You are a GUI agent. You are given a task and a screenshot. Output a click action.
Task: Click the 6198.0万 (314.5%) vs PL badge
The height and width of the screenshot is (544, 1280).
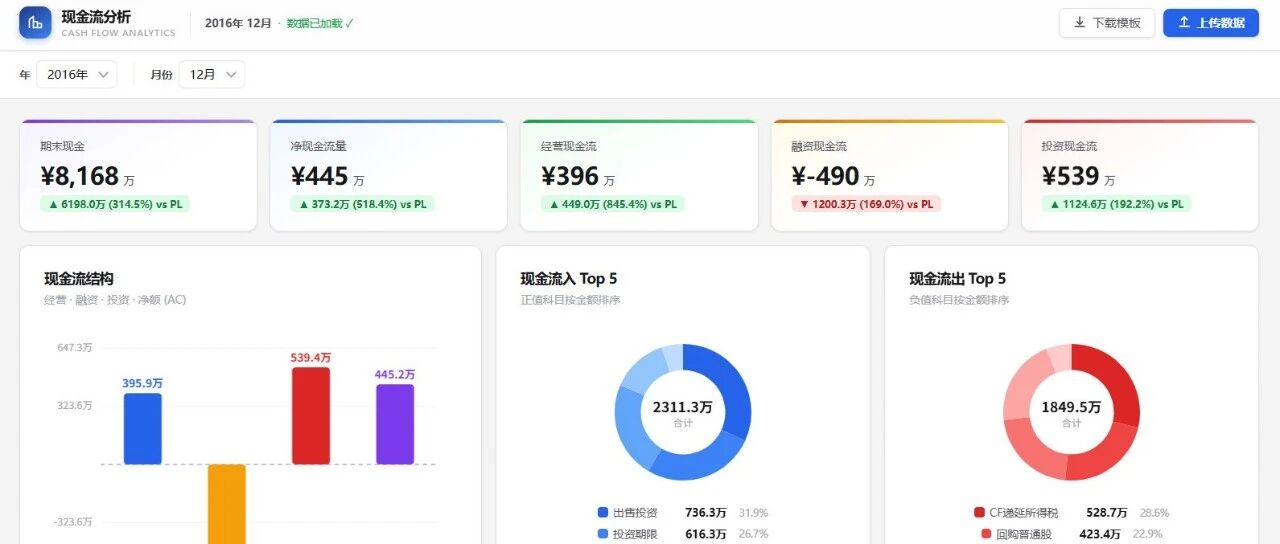coord(115,204)
